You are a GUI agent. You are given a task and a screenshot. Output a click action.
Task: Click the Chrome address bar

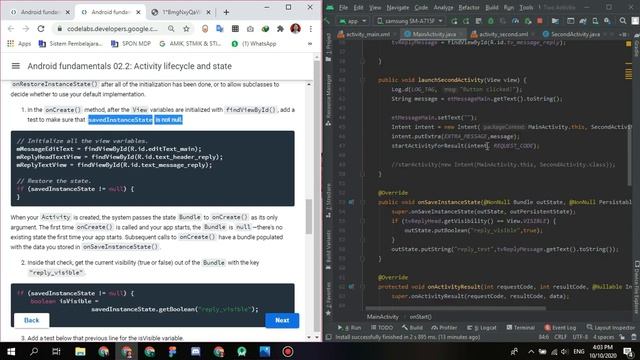pyautogui.click(x=112, y=29)
